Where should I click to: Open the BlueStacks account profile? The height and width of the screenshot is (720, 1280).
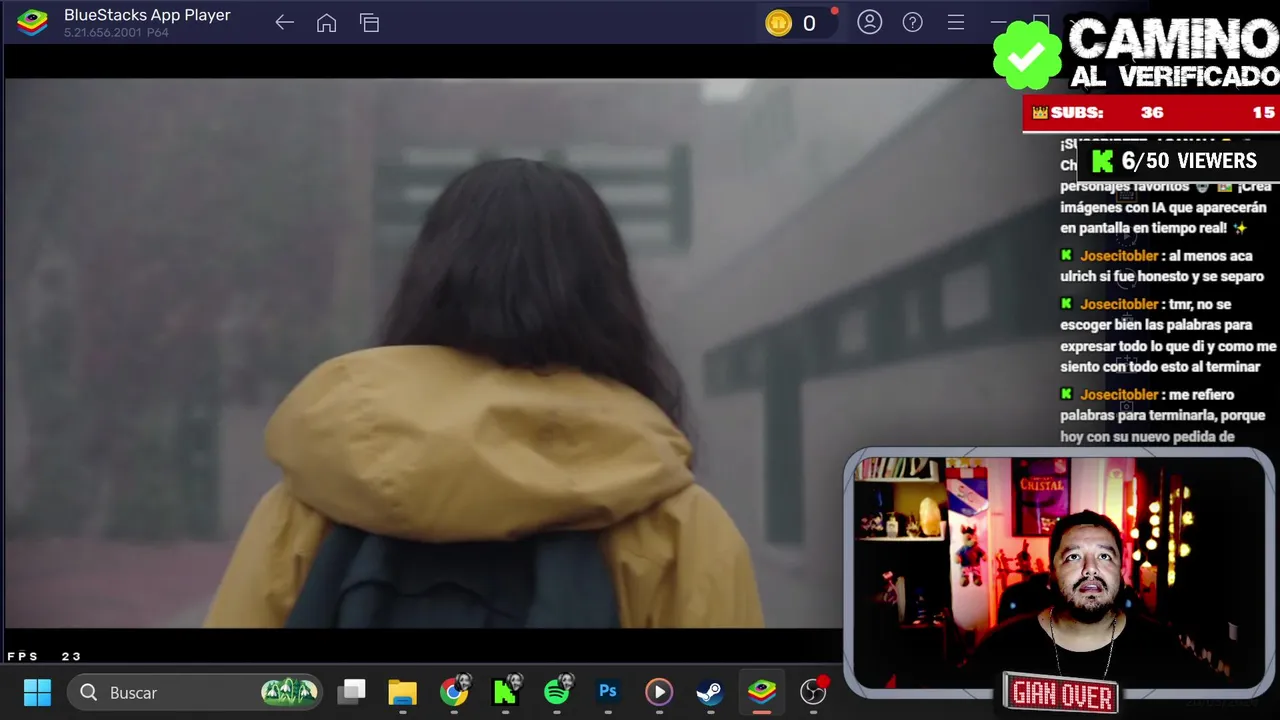pos(870,22)
